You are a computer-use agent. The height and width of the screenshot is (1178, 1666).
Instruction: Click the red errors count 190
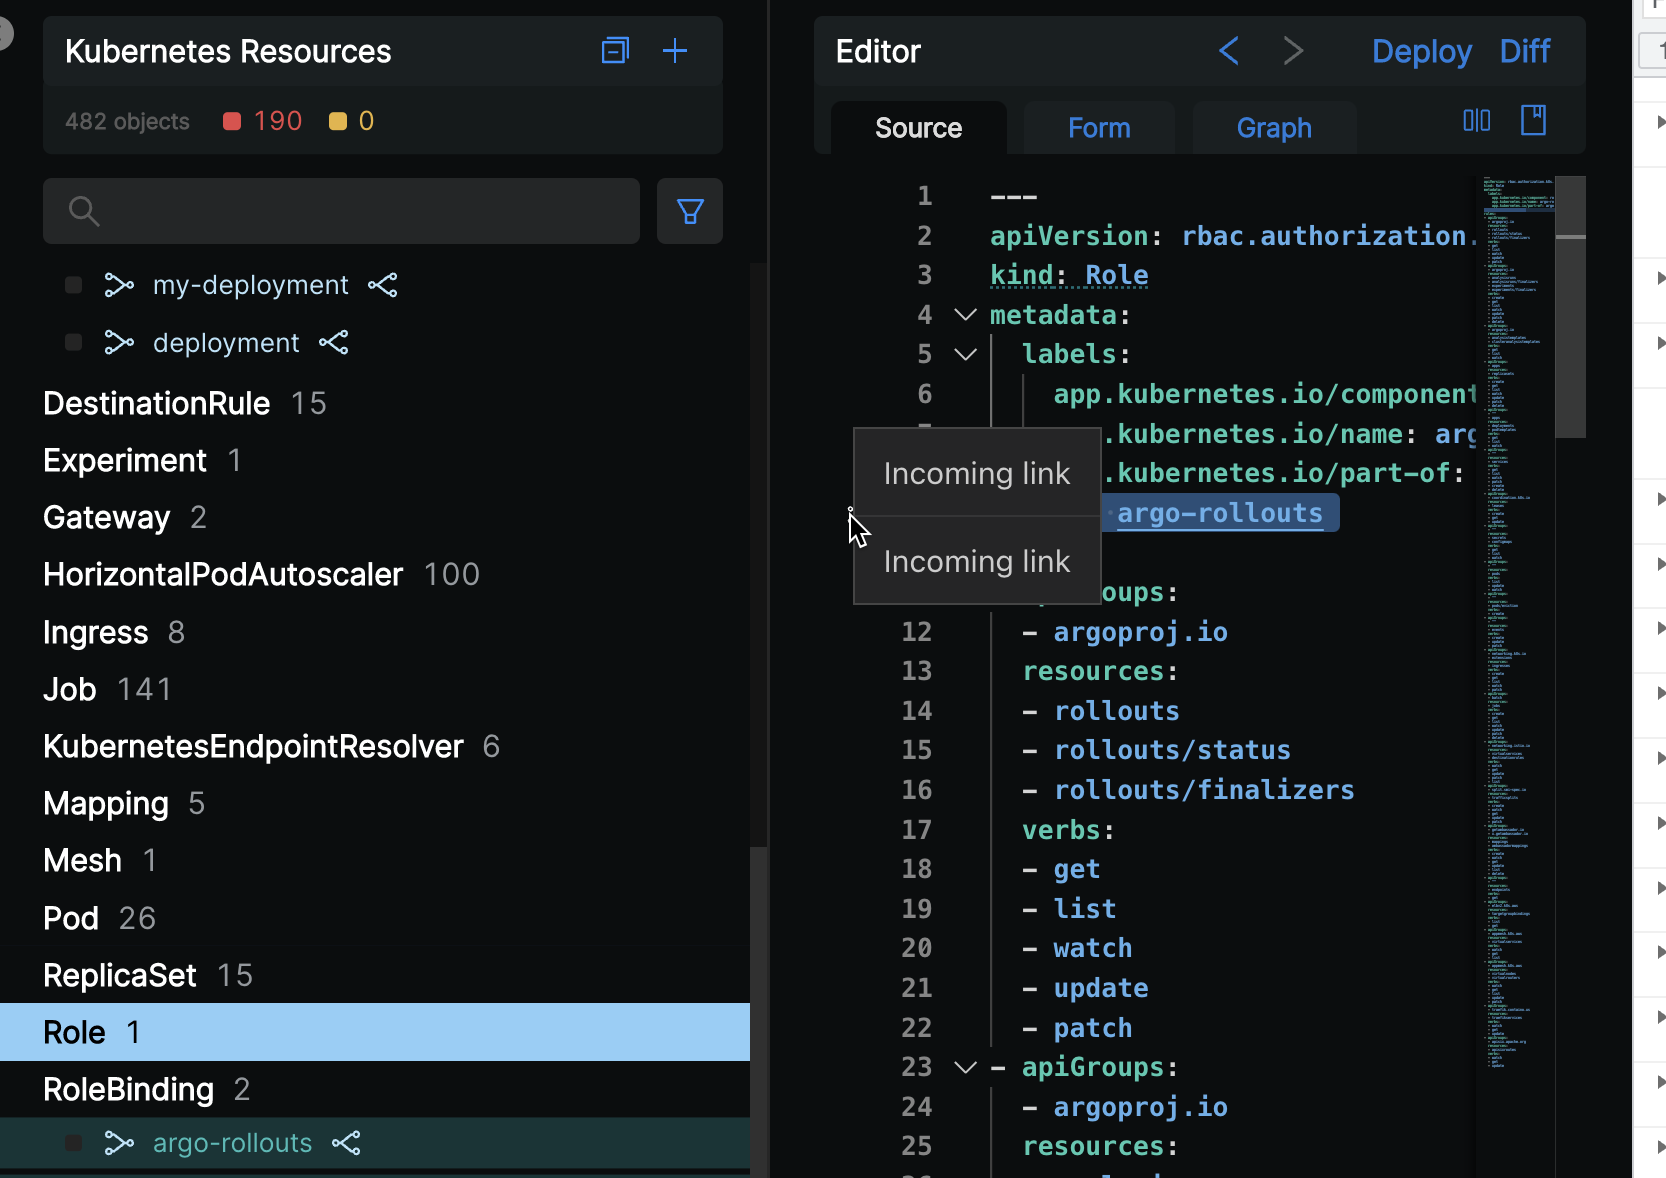tap(263, 121)
